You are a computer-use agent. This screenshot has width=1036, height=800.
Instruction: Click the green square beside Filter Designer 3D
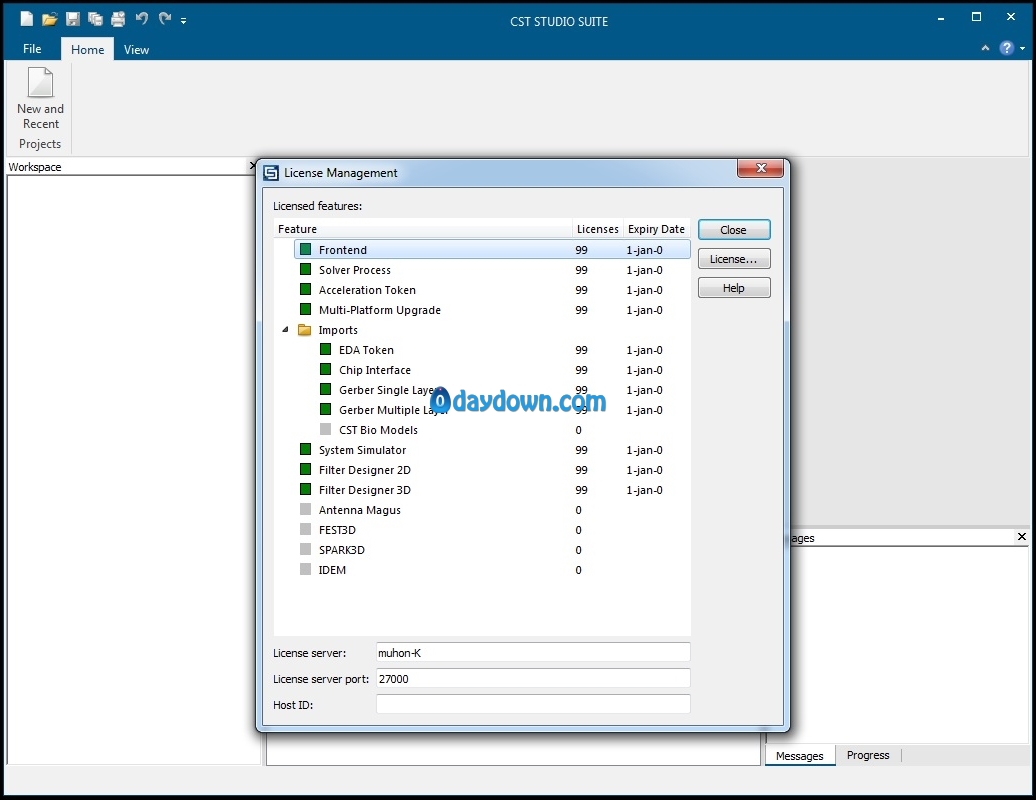305,489
